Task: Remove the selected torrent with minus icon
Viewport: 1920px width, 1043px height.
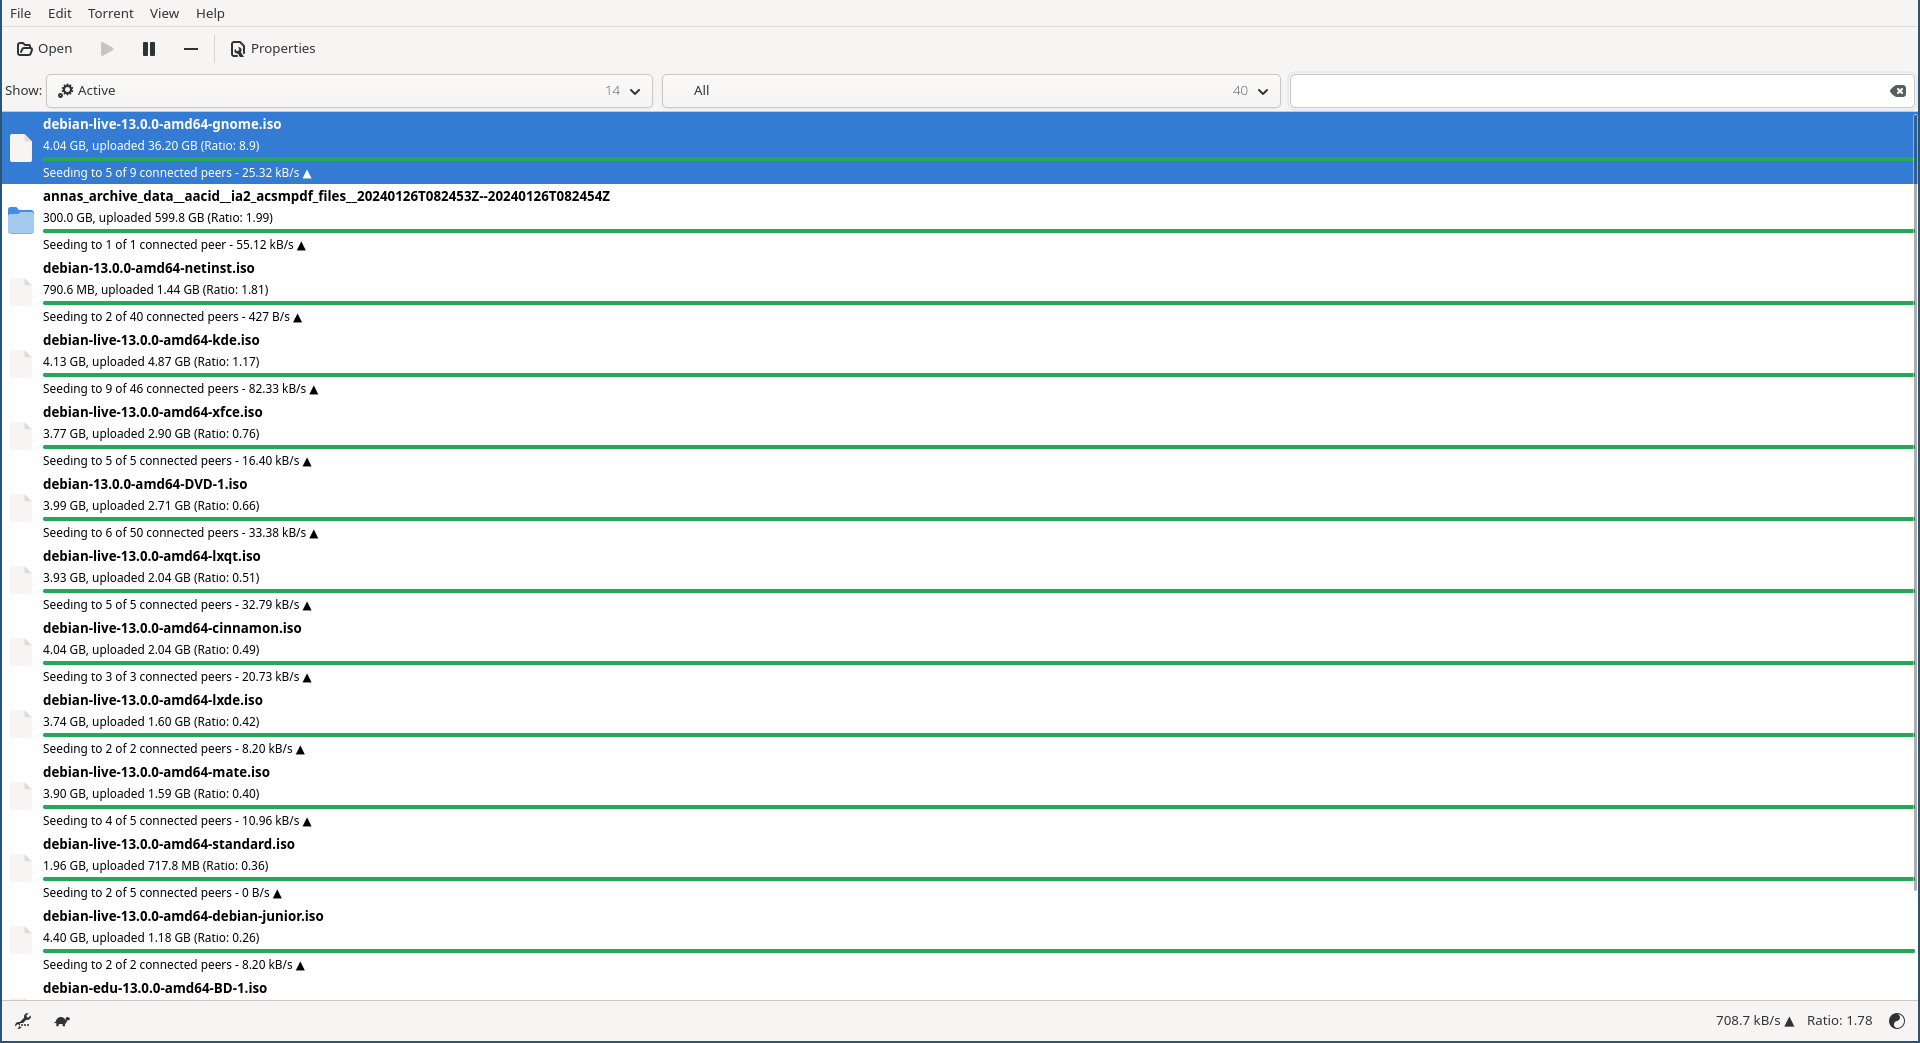Action: click(x=191, y=48)
